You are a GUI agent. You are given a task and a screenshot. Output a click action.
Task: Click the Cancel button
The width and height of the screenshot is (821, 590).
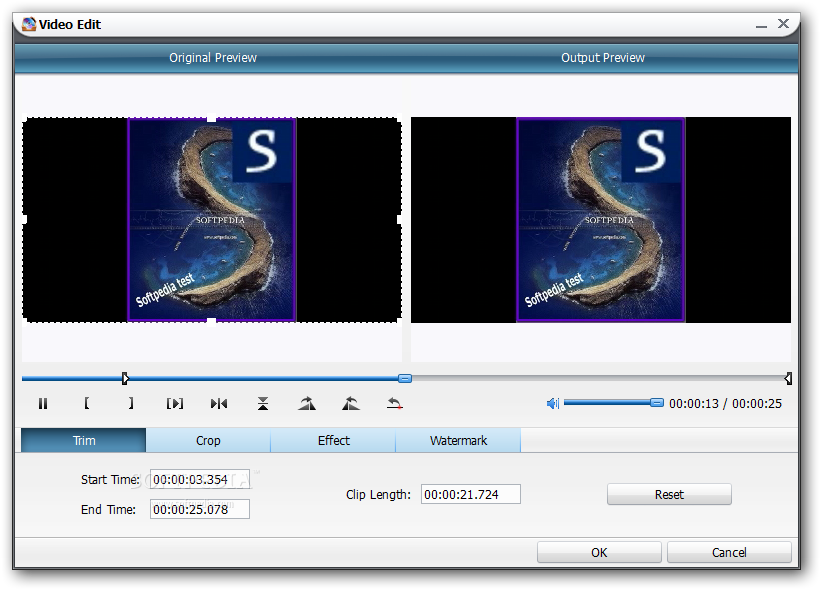coord(729,552)
